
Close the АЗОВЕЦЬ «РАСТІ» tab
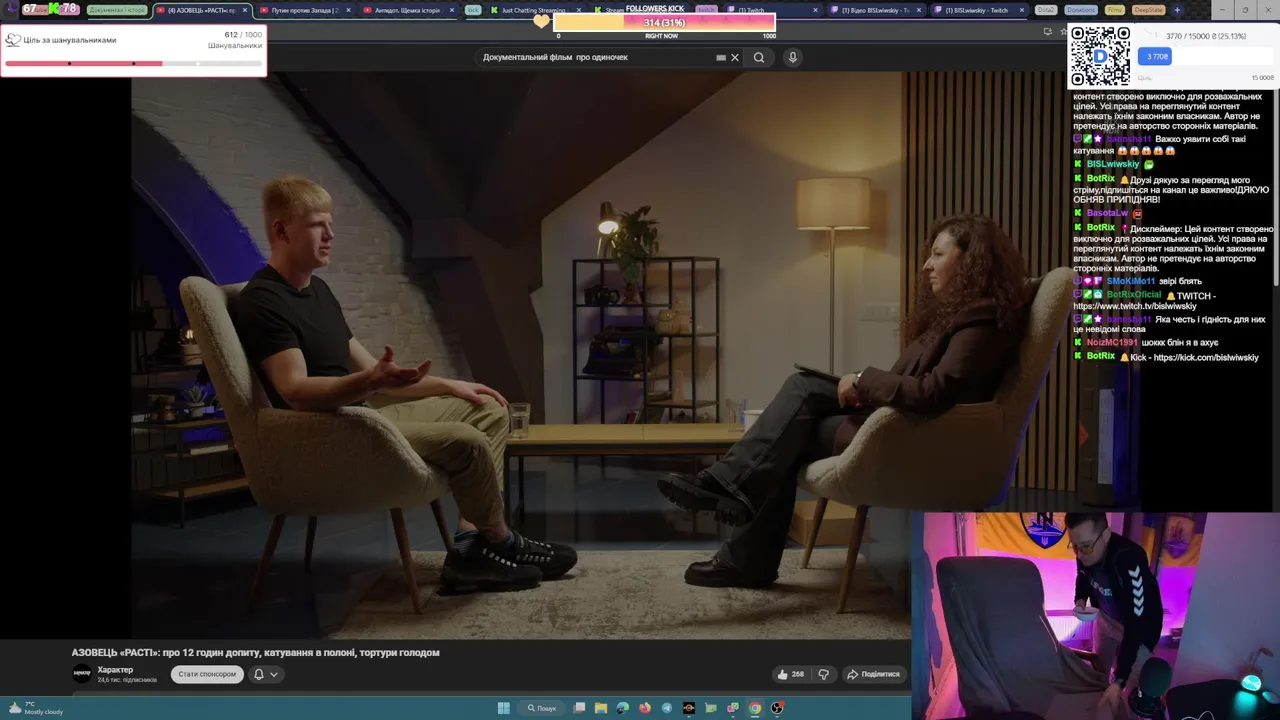click(x=244, y=10)
